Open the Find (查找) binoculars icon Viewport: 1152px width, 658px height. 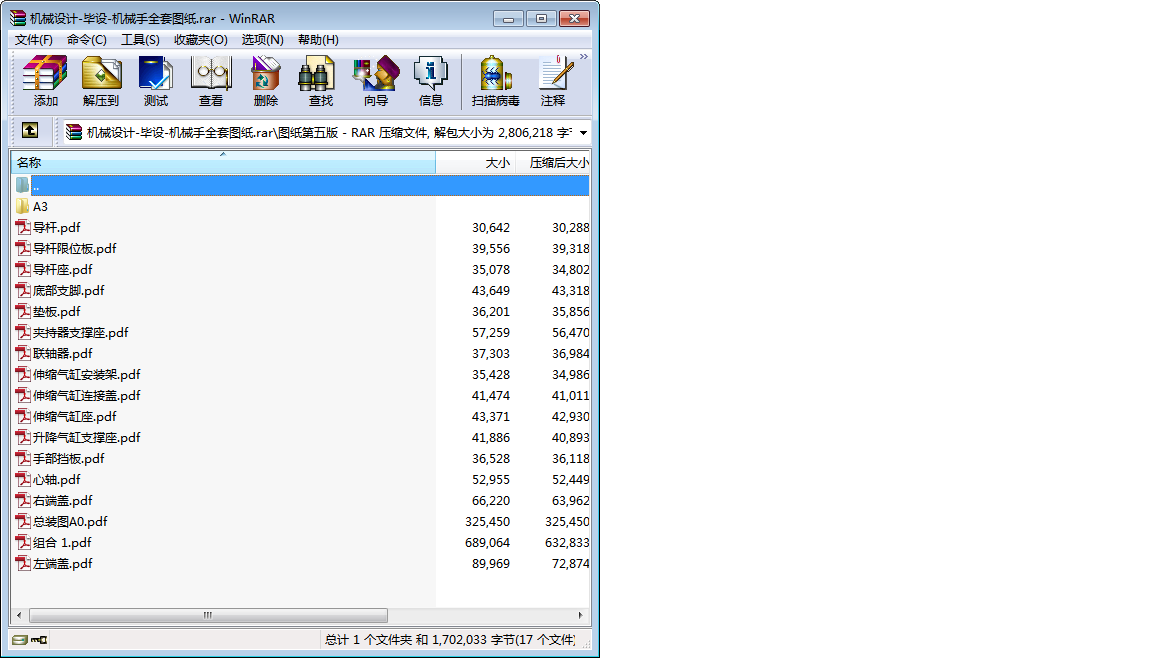[320, 81]
